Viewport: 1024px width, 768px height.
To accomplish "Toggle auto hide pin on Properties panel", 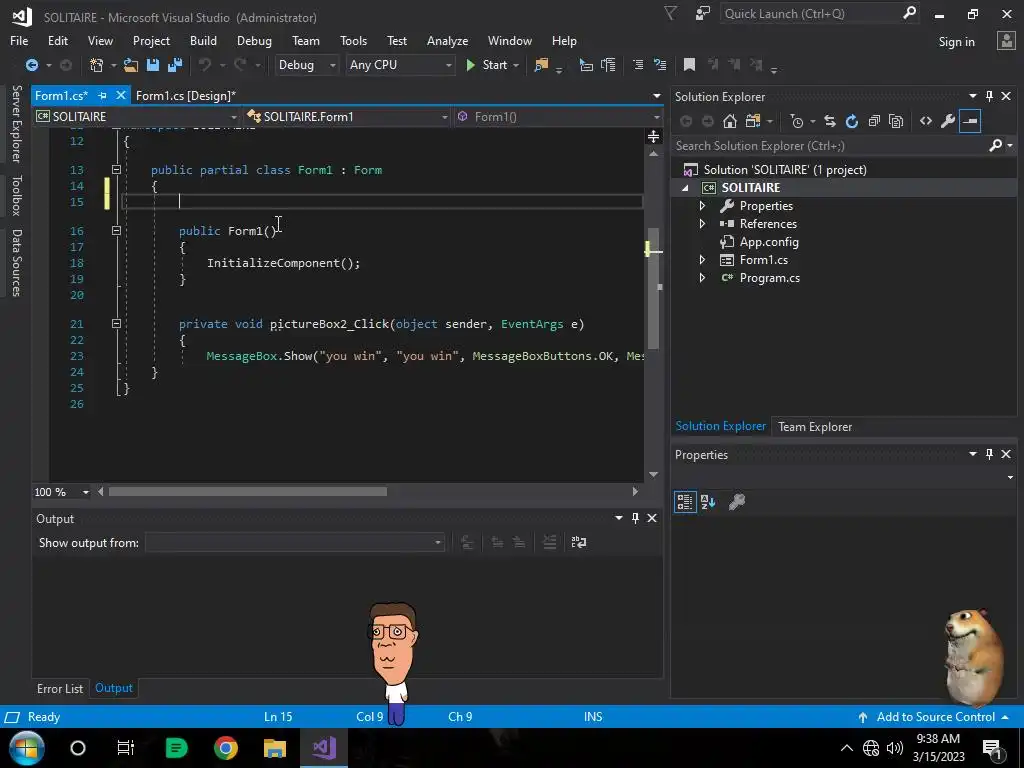I will tap(989, 454).
